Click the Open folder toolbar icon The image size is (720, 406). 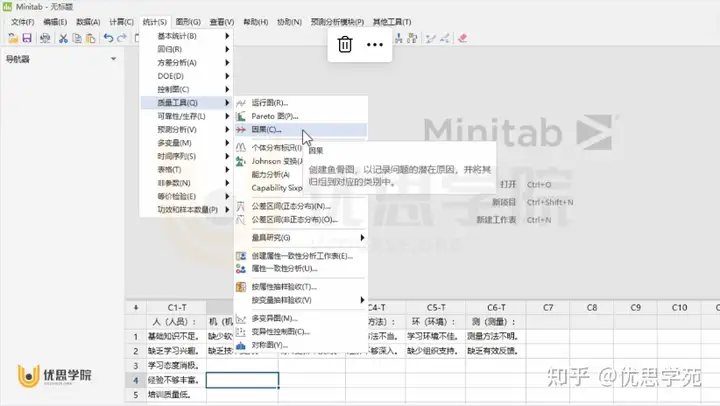pos(13,38)
